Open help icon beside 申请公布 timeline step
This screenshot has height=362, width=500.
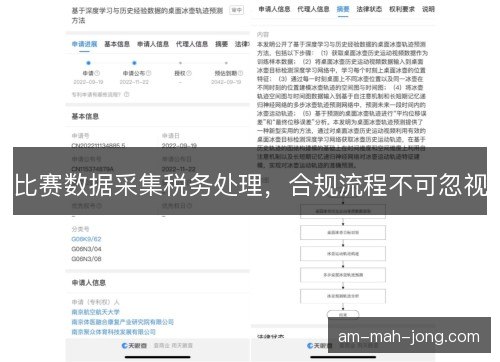point(149,73)
